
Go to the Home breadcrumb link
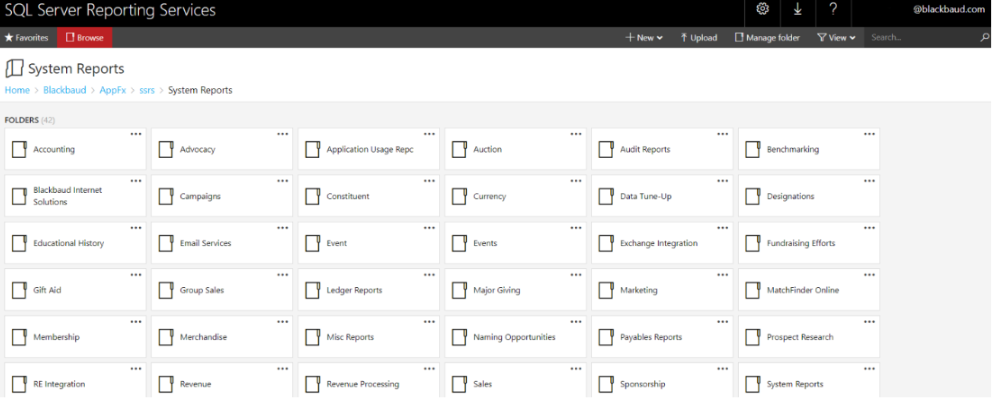(17, 90)
